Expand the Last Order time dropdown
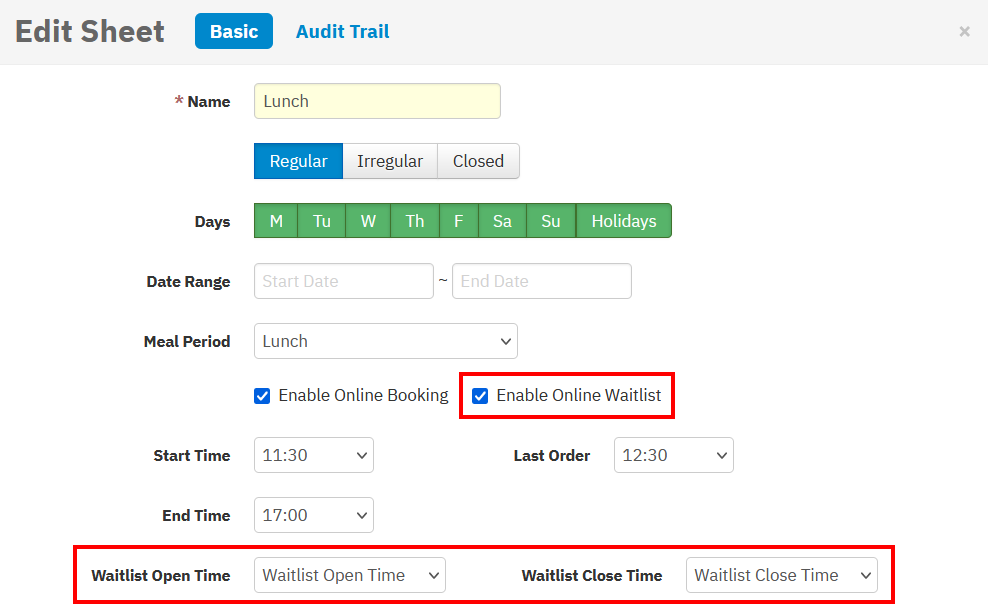The image size is (988, 613). click(x=673, y=455)
